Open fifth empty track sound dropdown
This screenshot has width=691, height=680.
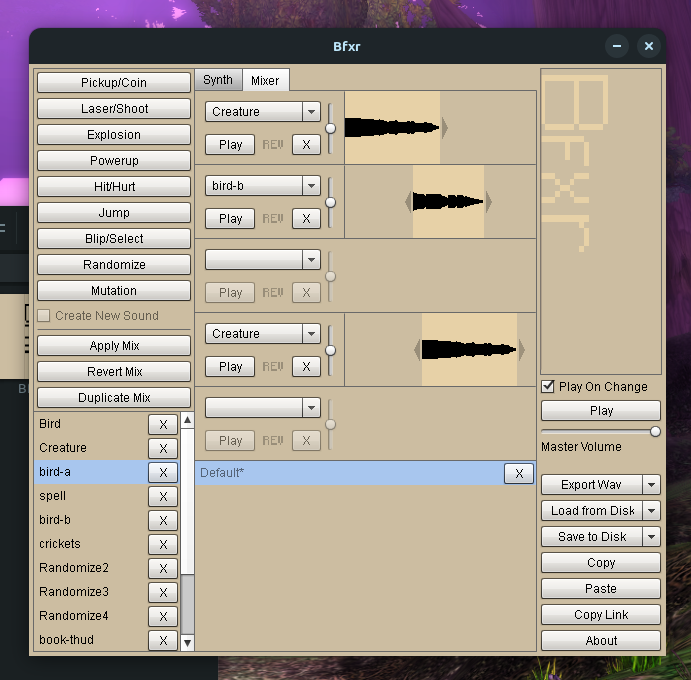[x=311, y=408]
